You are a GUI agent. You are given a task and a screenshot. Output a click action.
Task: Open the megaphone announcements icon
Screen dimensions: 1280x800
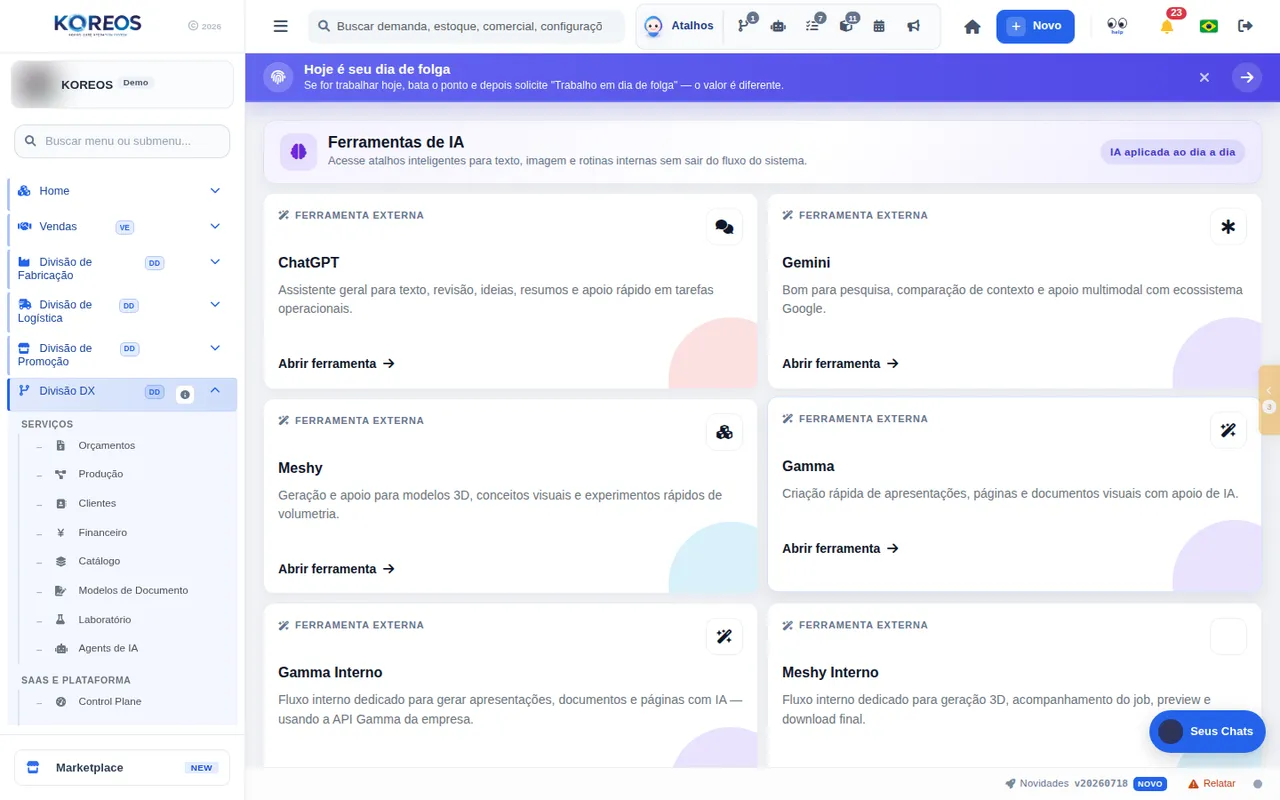pos(913,26)
